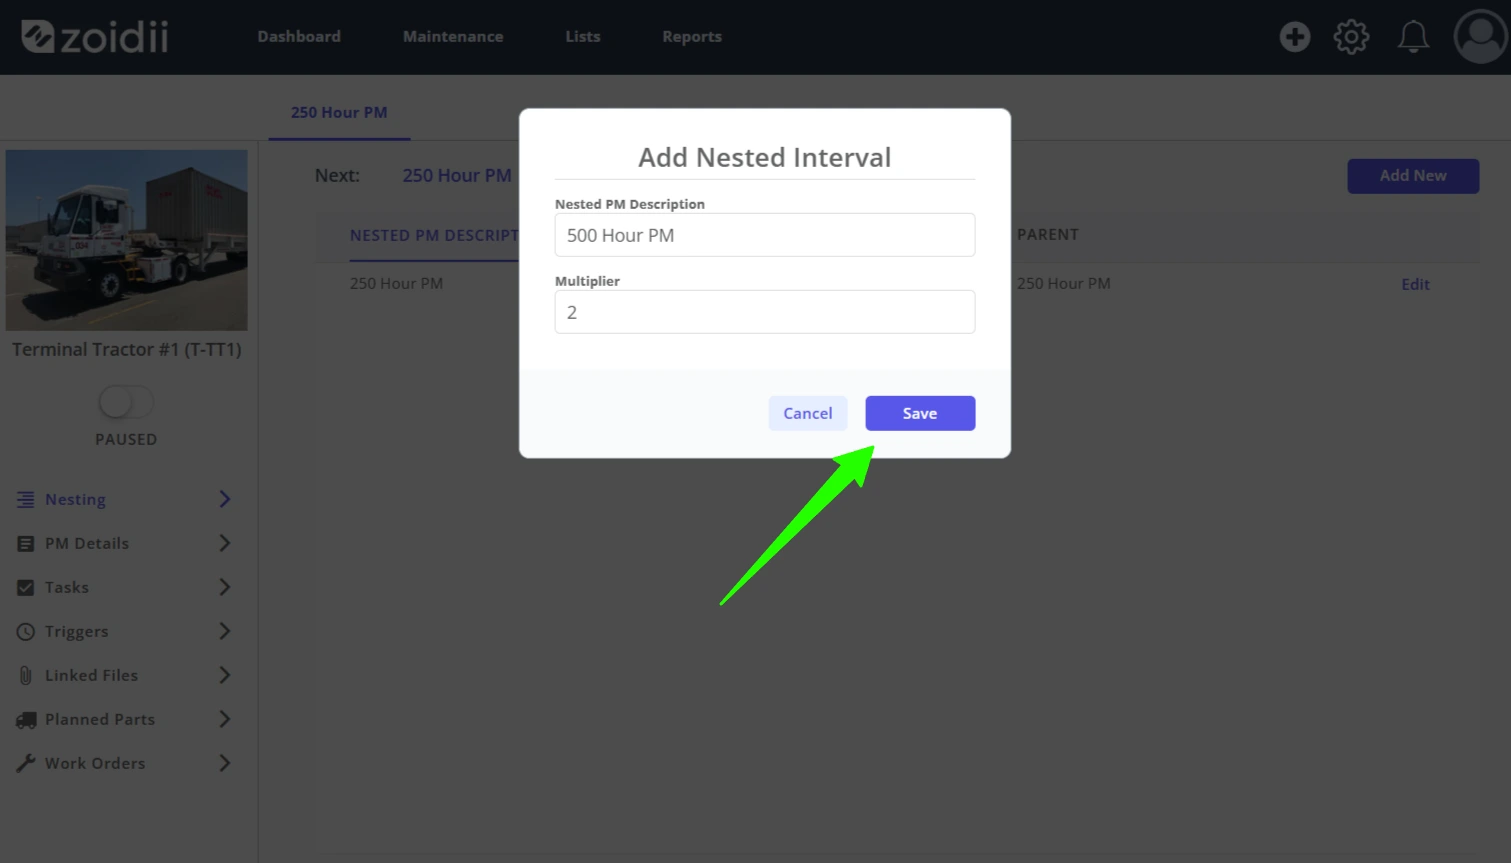Open the plus add-new icon in header
The image size is (1511, 863).
coord(1295,37)
